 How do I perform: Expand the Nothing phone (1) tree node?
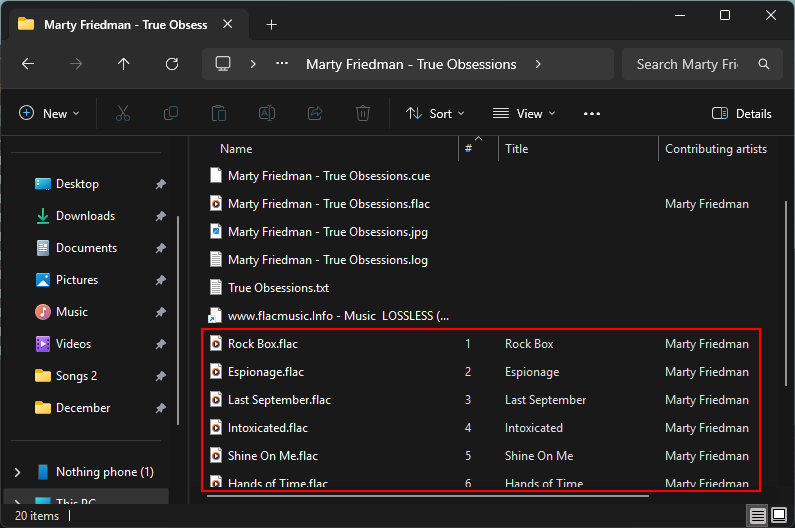18,472
